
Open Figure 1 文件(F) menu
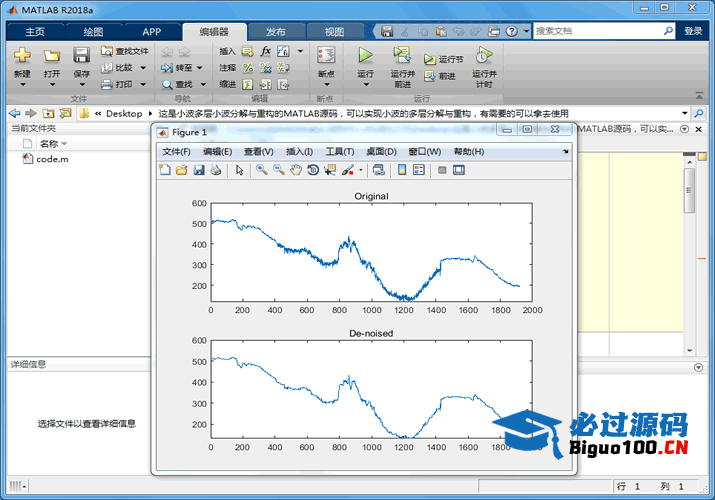[x=176, y=152]
